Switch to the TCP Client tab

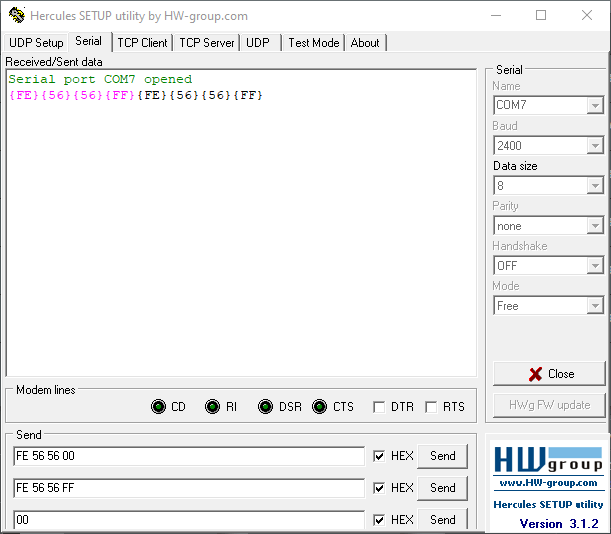pos(142,43)
